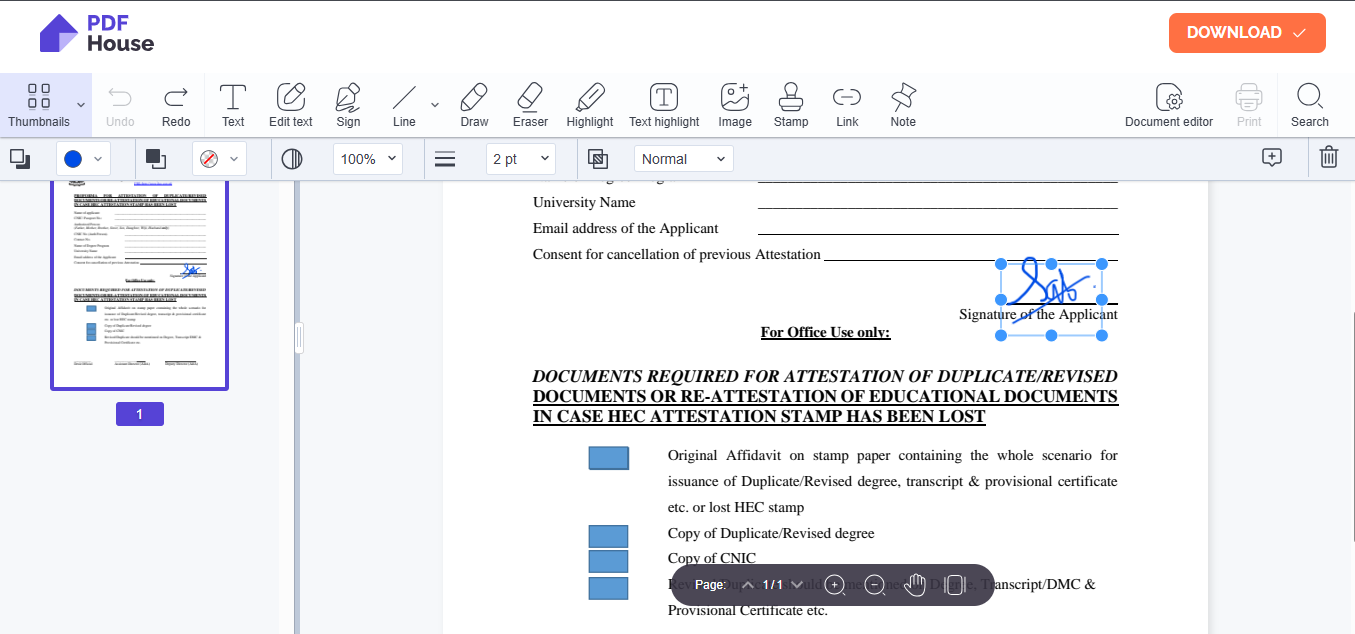The height and width of the screenshot is (634, 1355).
Task: Open the Document editor
Action: pyautogui.click(x=1169, y=105)
